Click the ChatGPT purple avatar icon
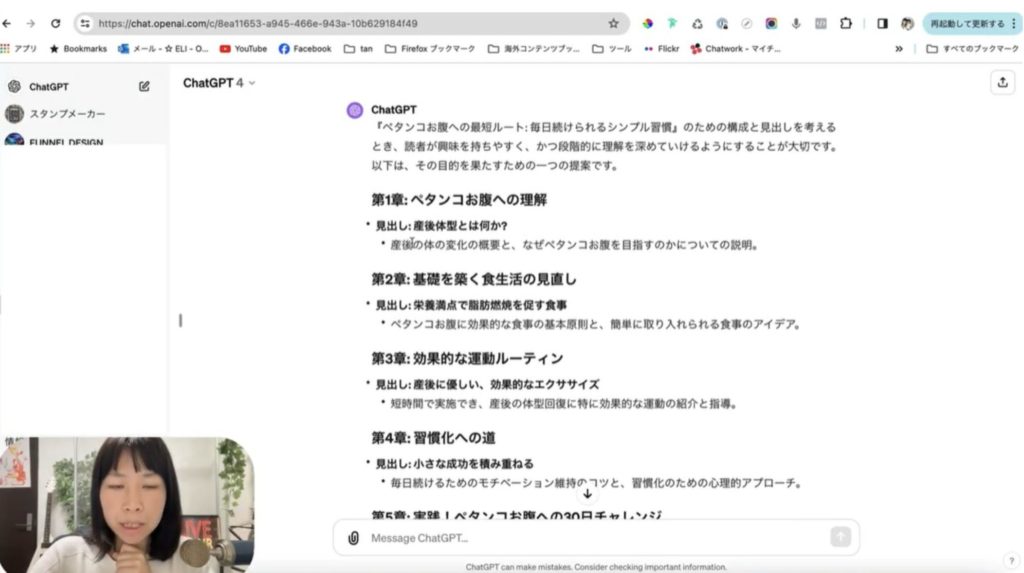This screenshot has width=1024, height=573. tap(355, 110)
